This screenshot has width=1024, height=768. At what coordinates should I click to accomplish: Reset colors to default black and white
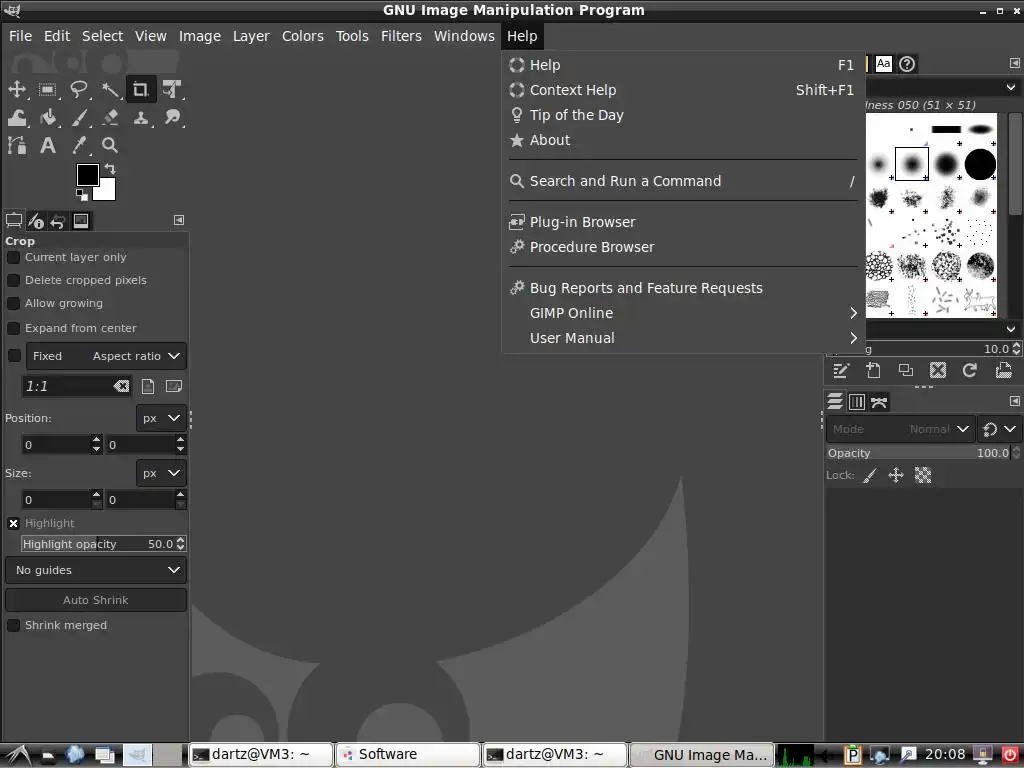coord(82,195)
